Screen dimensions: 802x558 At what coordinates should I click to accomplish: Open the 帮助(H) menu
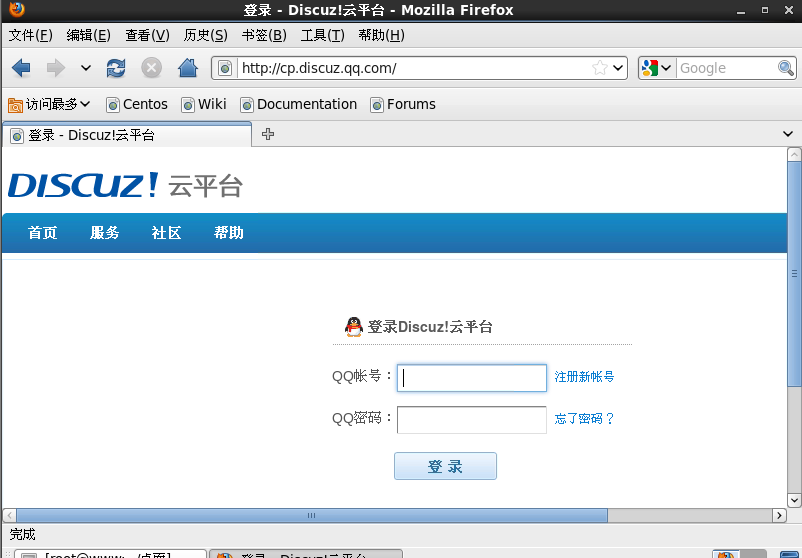click(381, 35)
